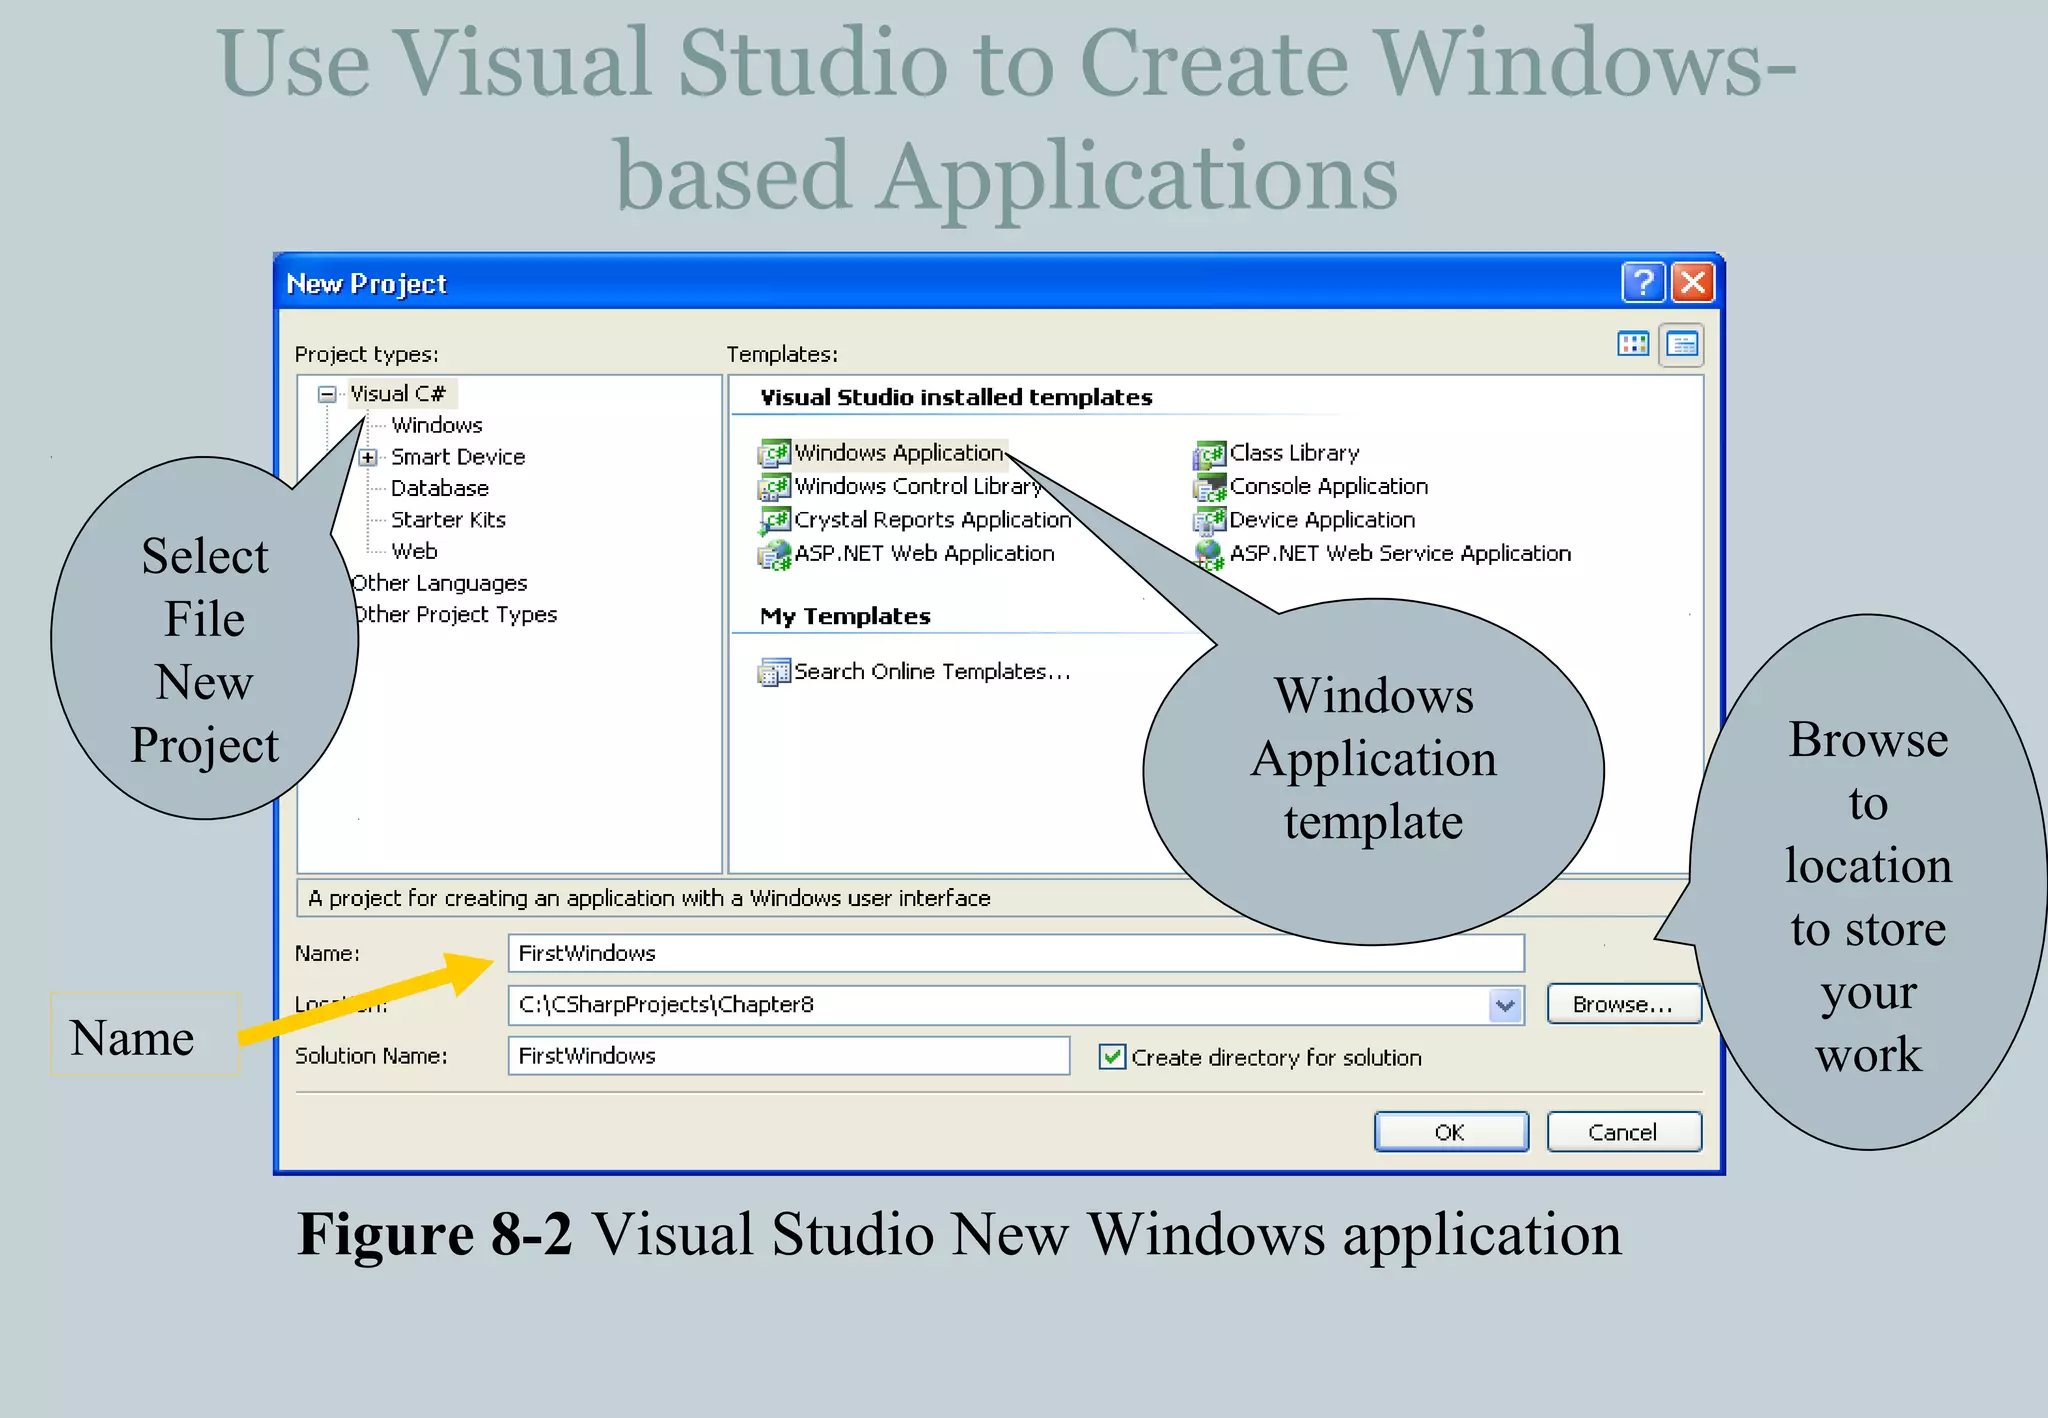Choose the Crystal Reports Application icon
The width and height of the screenshot is (2048, 1418).
click(774, 521)
